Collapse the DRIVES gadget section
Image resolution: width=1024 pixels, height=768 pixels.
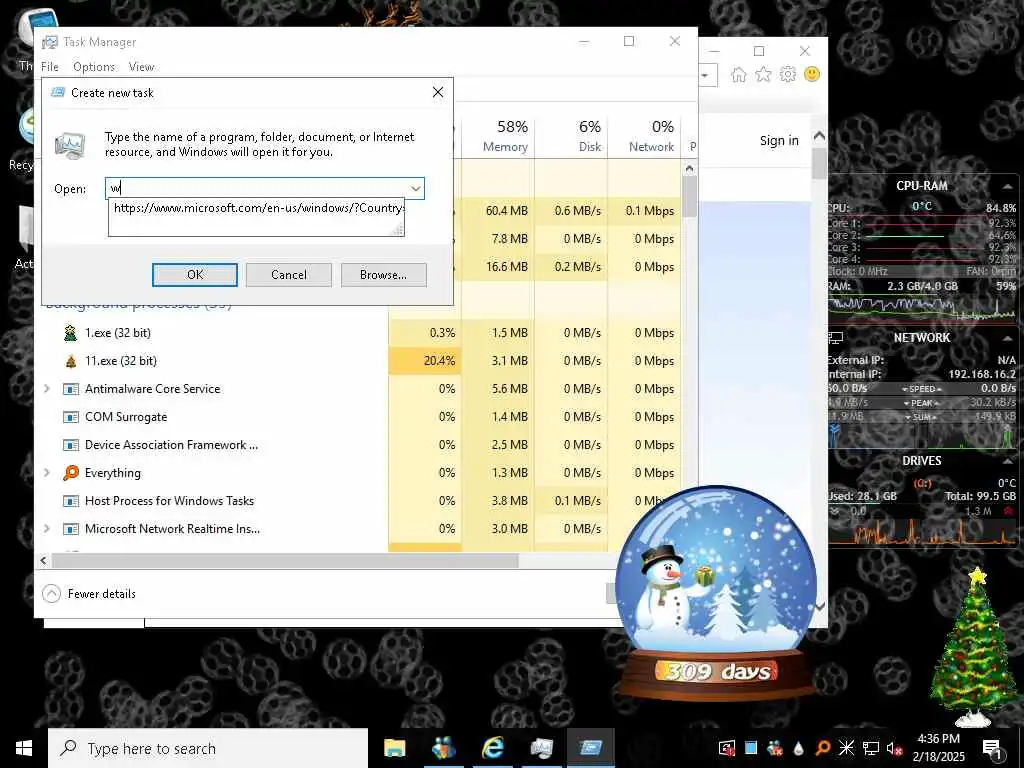pos(1008,460)
